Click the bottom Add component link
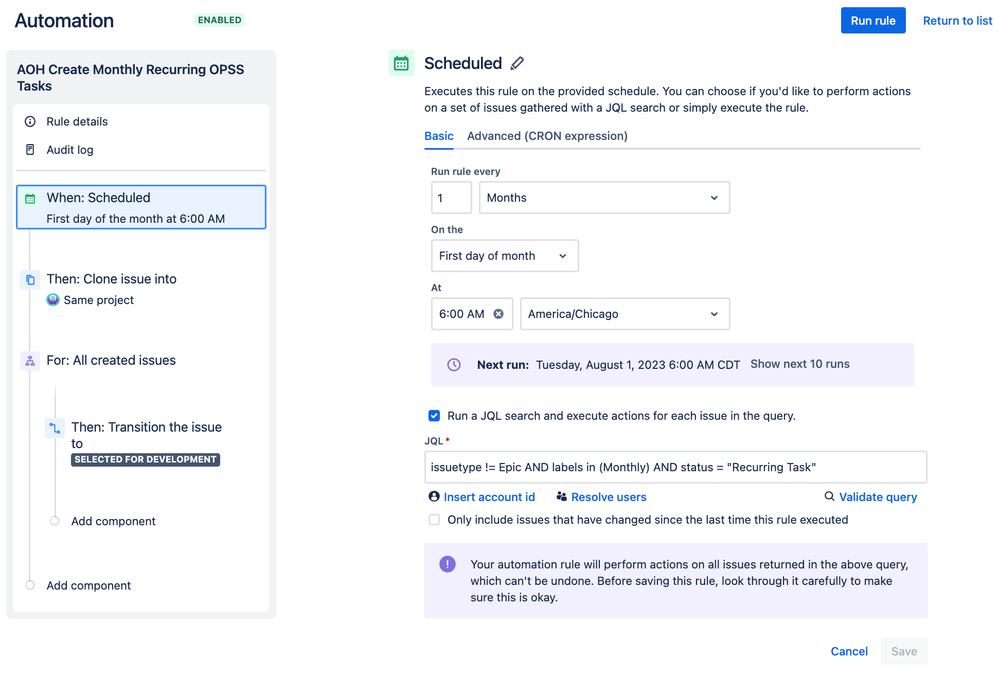Screen dimensions: 999x676 click(89, 586)
